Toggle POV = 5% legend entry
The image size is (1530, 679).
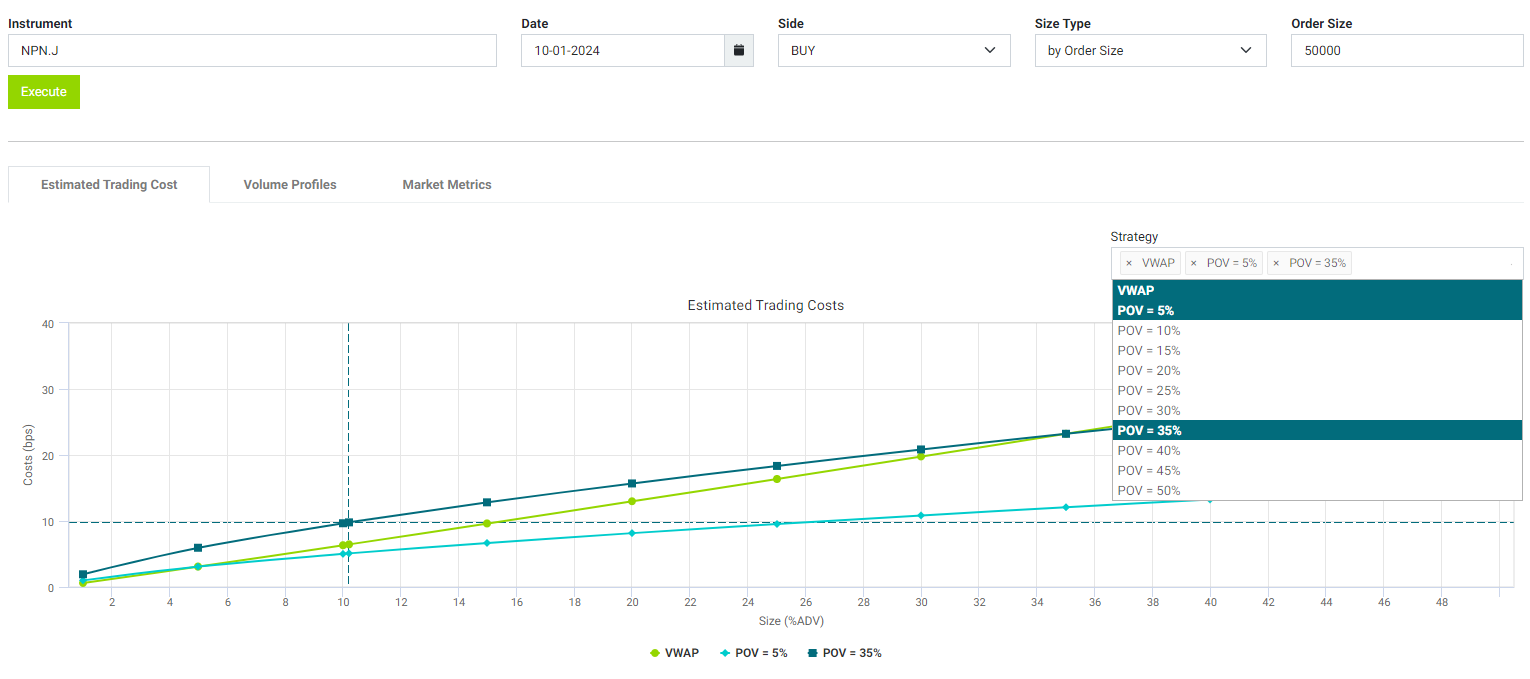pyautogui.click(x=753, y=653)
